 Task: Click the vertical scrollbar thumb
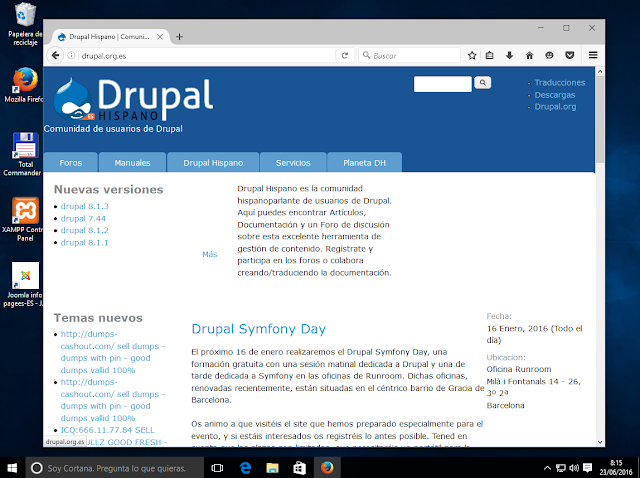click(x=600, y=120)
